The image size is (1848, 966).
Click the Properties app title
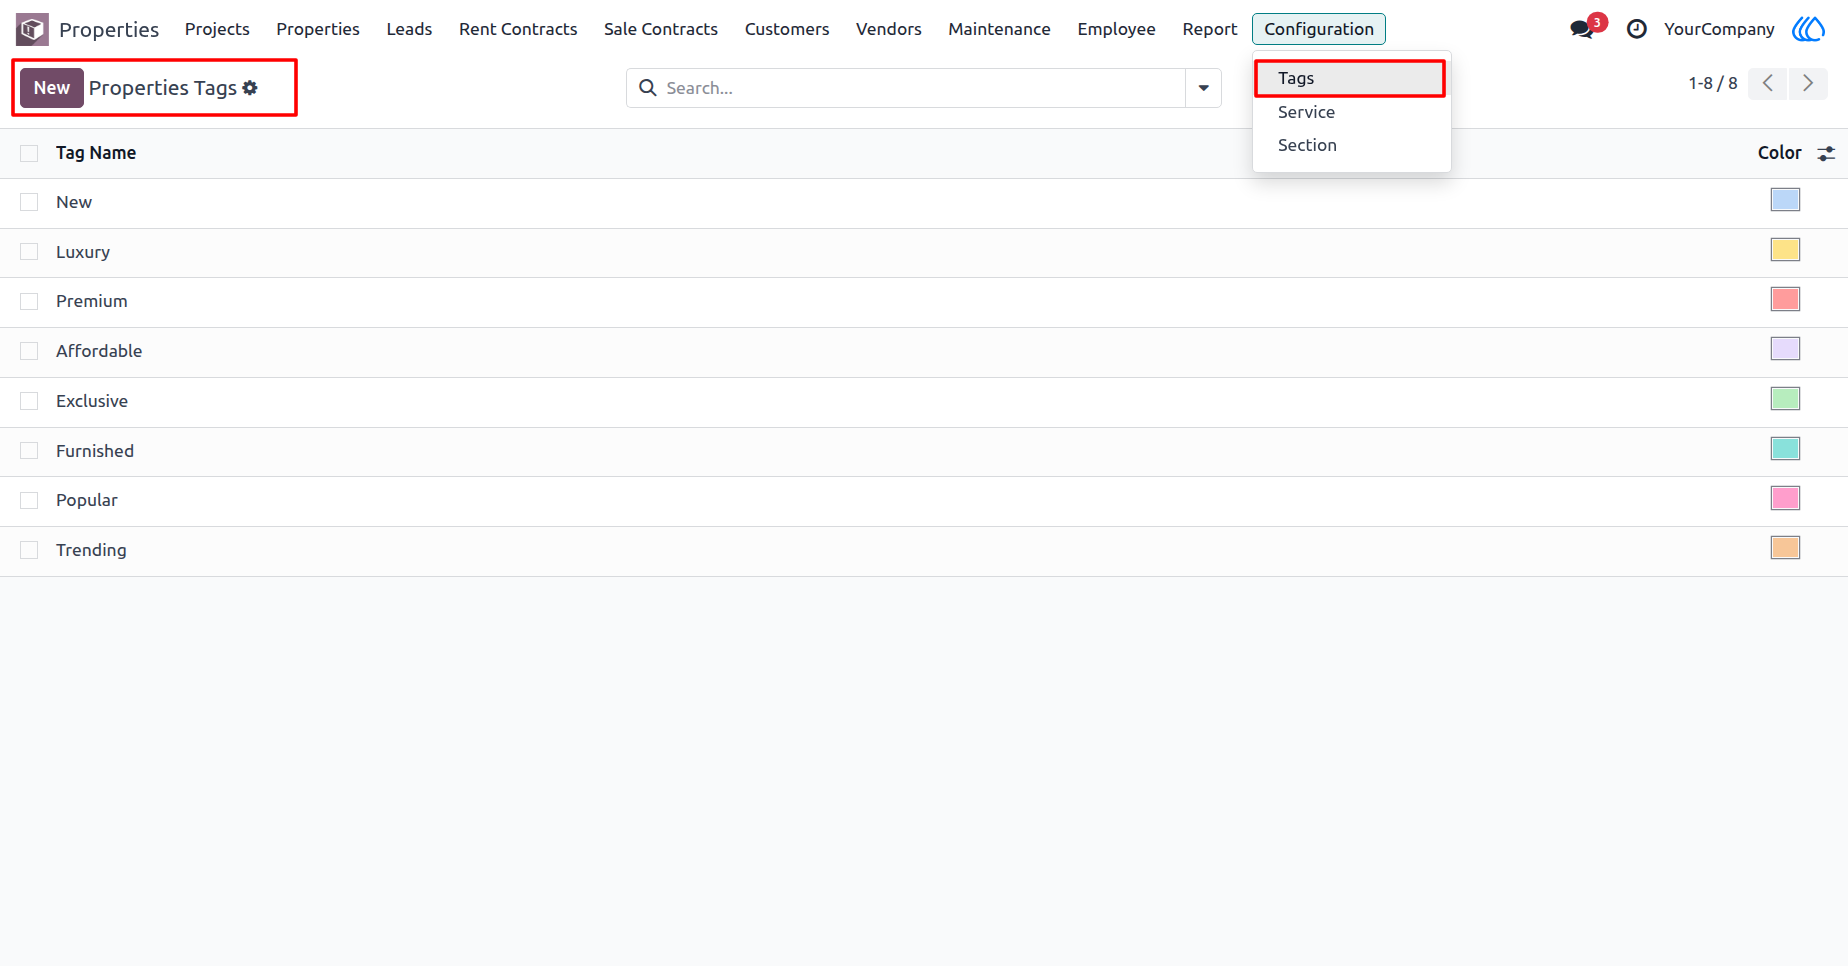(109, 30)
